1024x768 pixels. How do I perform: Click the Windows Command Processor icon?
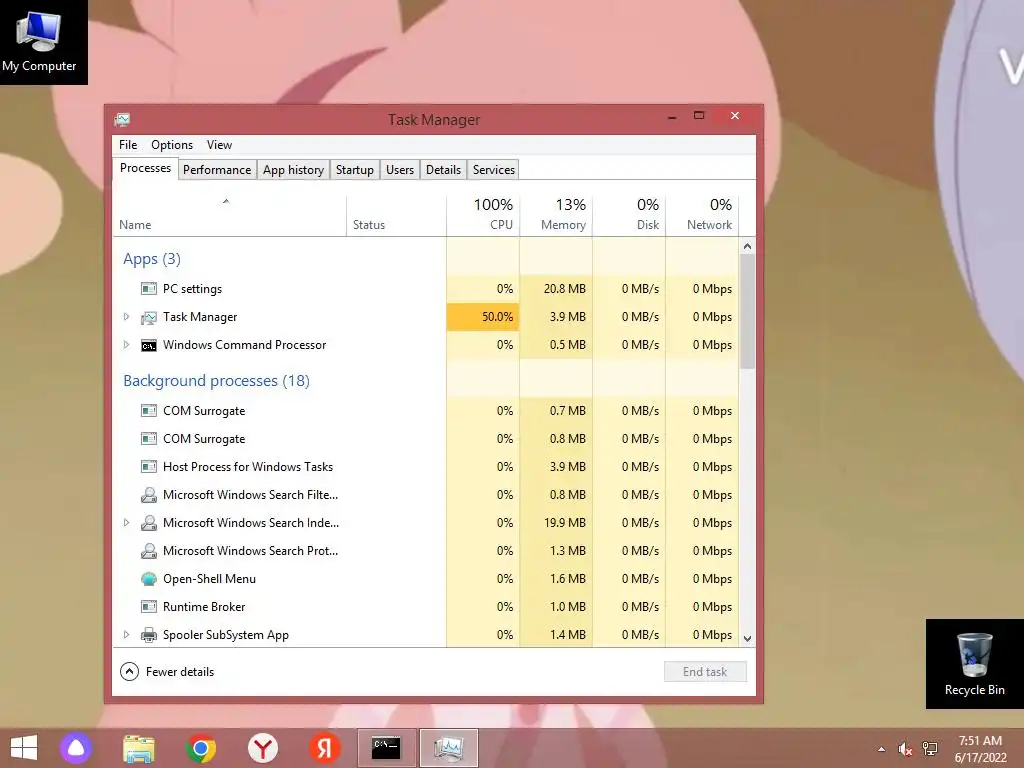149,345
